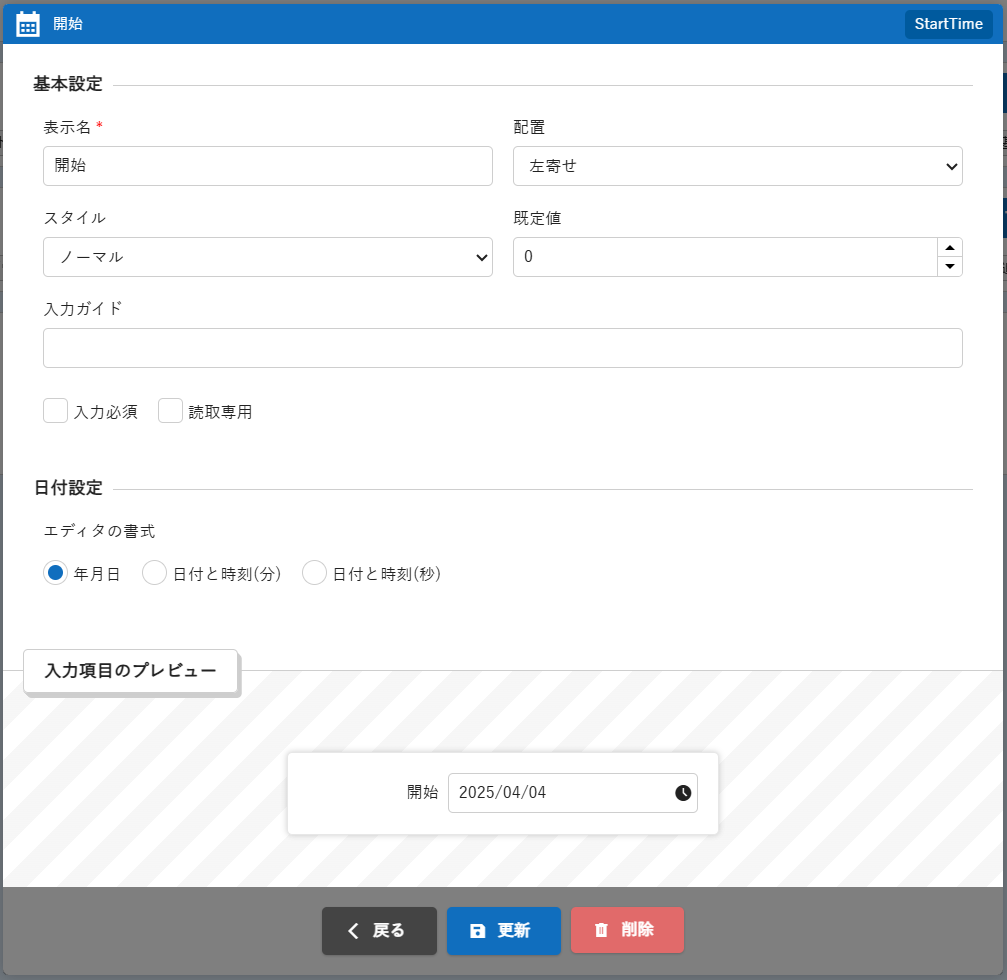
Task: Click the 削除 button
Action: click(627, 930)
